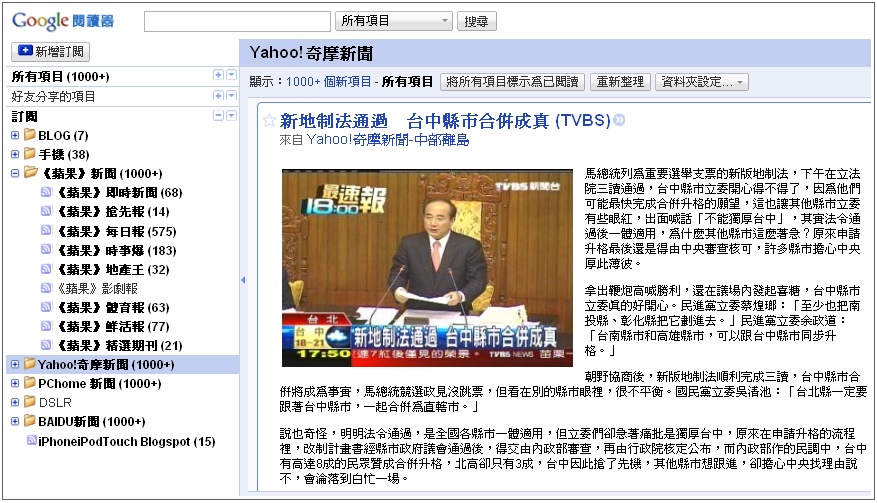Collapse the 訂閱 section with minus toggle

click(219, 115)
